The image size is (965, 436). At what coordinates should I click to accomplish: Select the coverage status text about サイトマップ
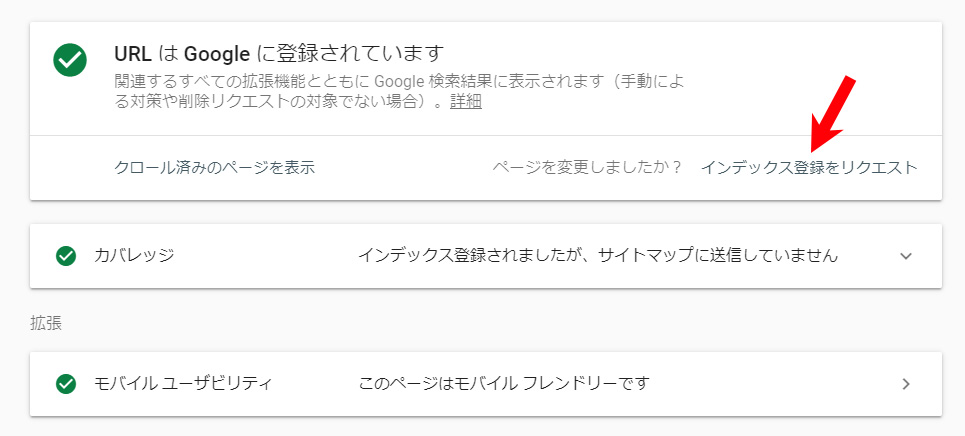[x=598, y=256]
